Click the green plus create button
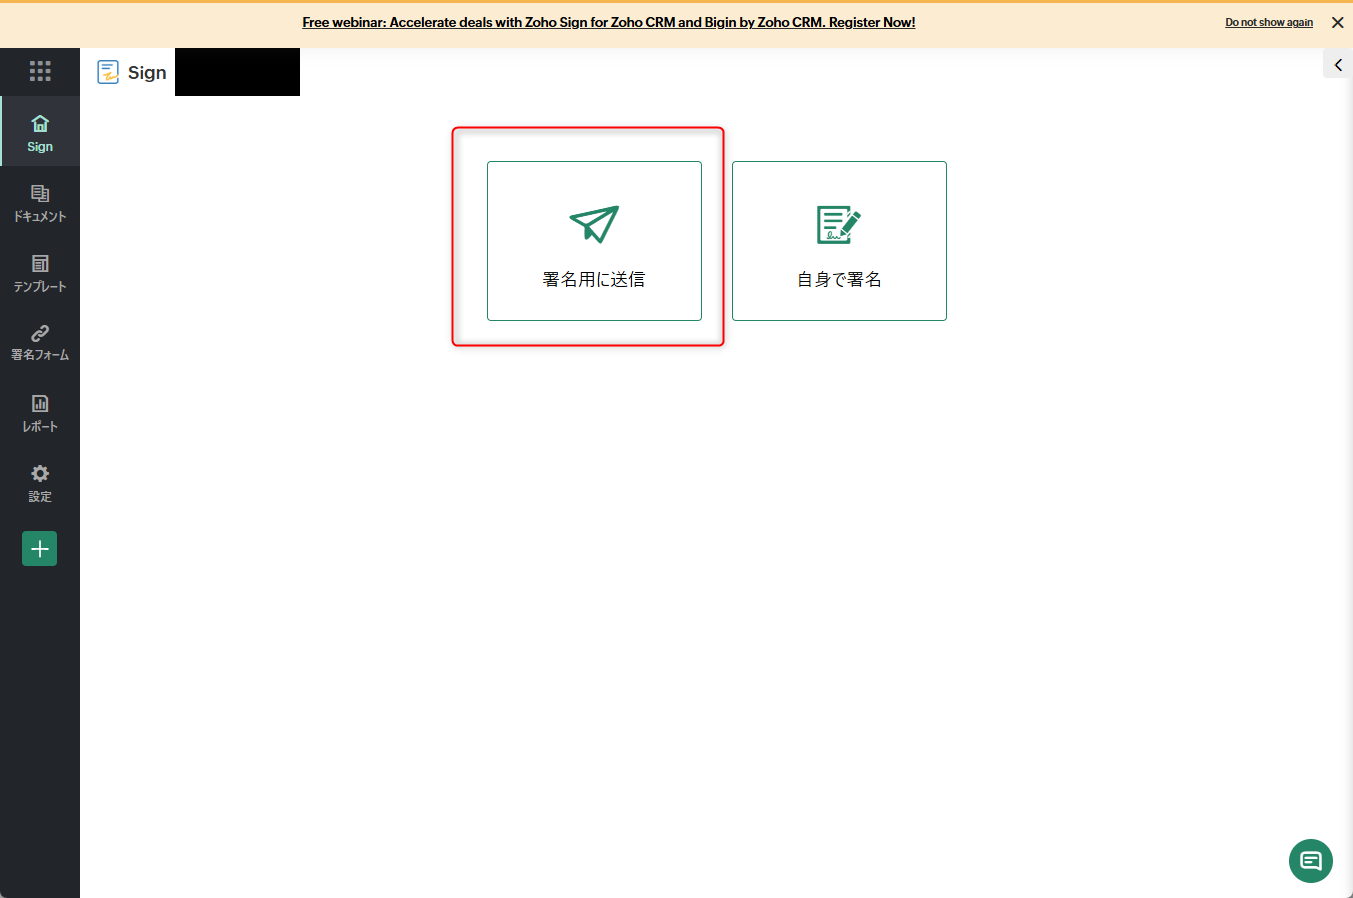Image resolution: width=1353 pixels, height=898 pixels. [40, 548]
